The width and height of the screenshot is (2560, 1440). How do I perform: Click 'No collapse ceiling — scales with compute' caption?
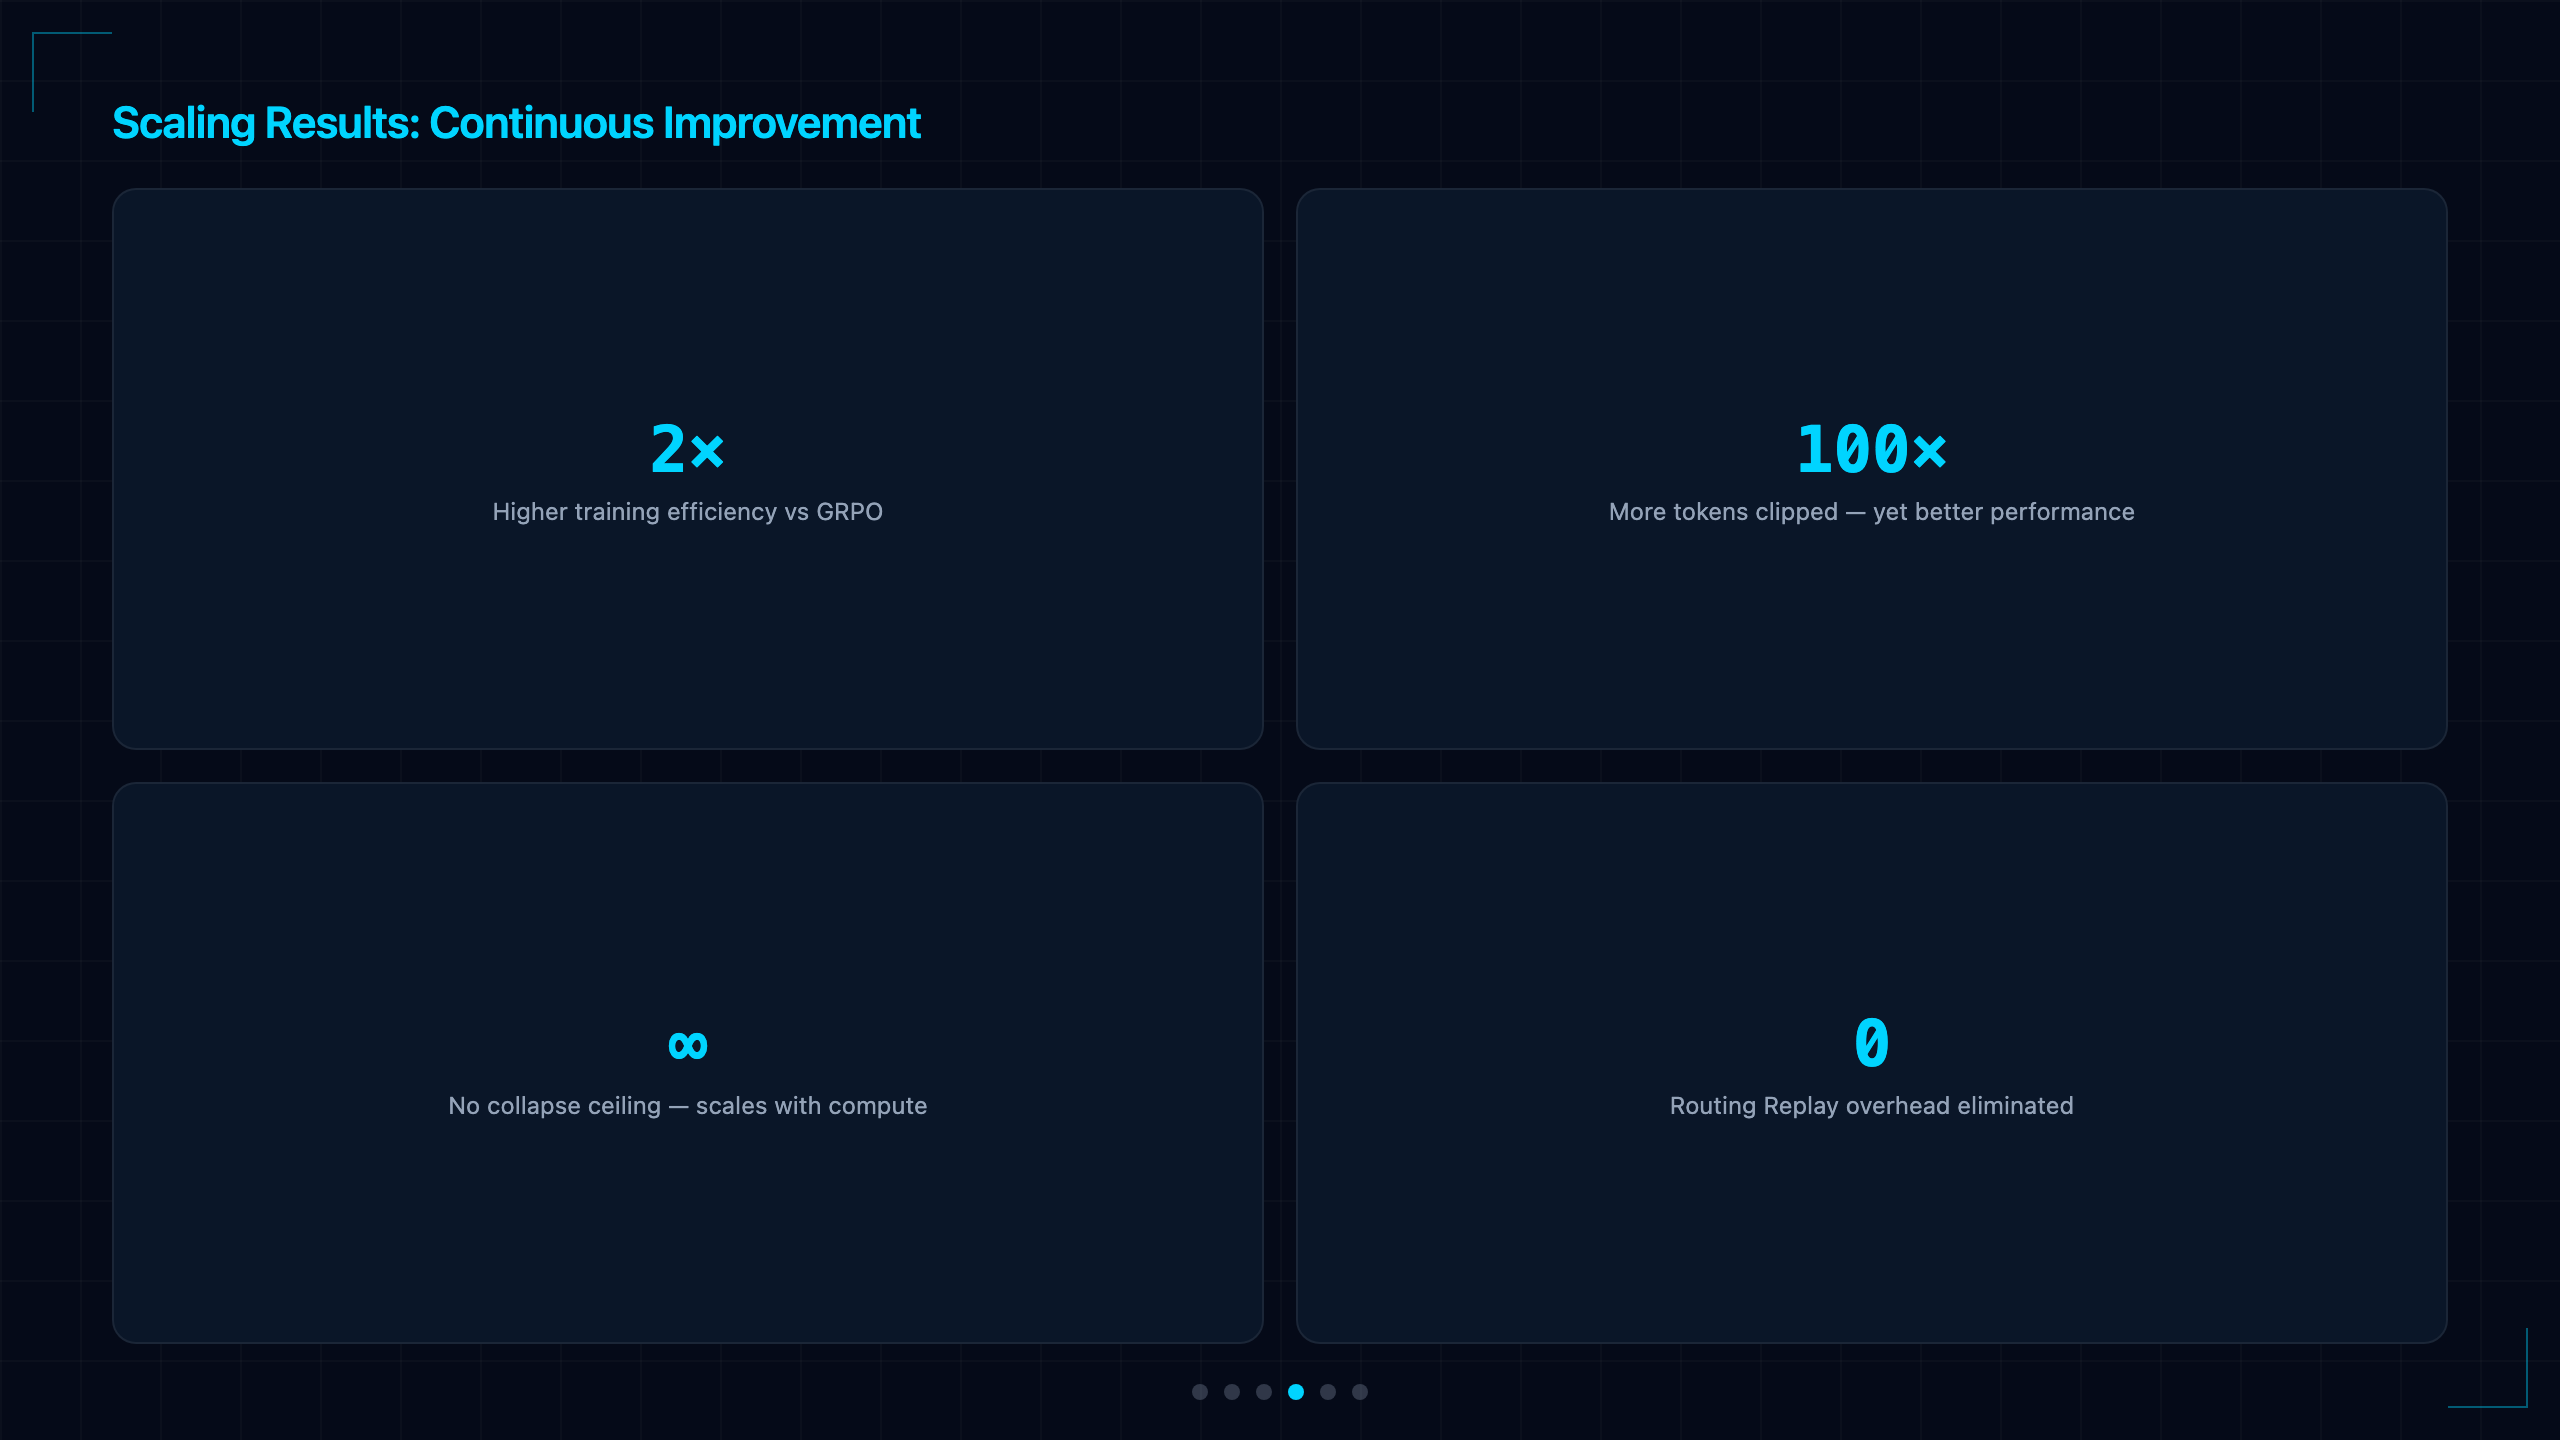pyautogui.click(x=688, y=1106)
